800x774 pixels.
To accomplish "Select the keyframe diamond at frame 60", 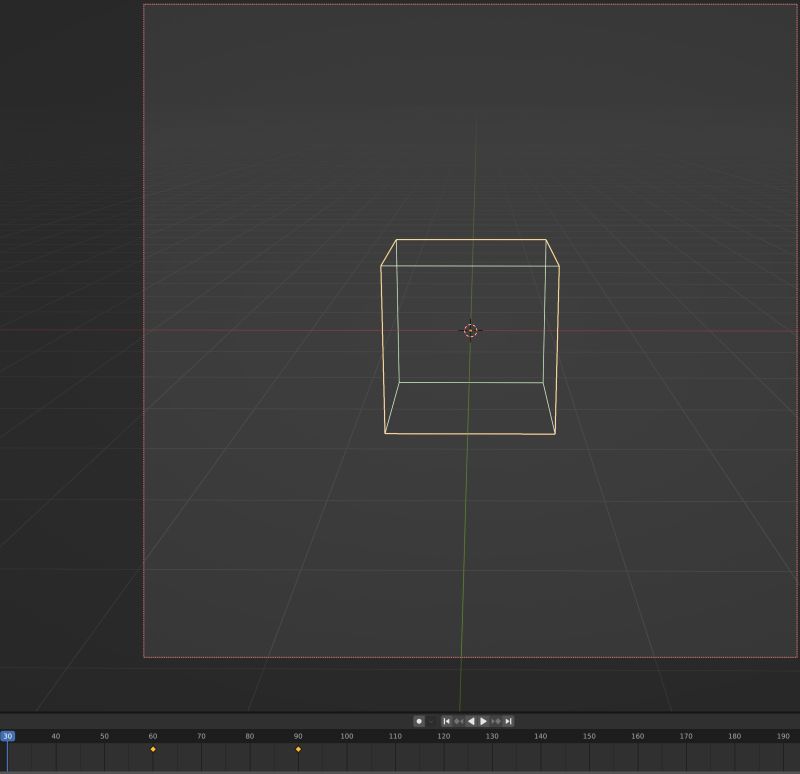I will click(153, 747).
